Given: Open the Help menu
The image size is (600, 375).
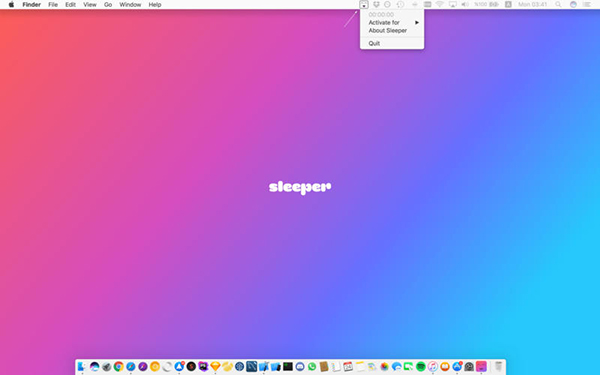Looking at the screenshot, I should click(155, 5).
